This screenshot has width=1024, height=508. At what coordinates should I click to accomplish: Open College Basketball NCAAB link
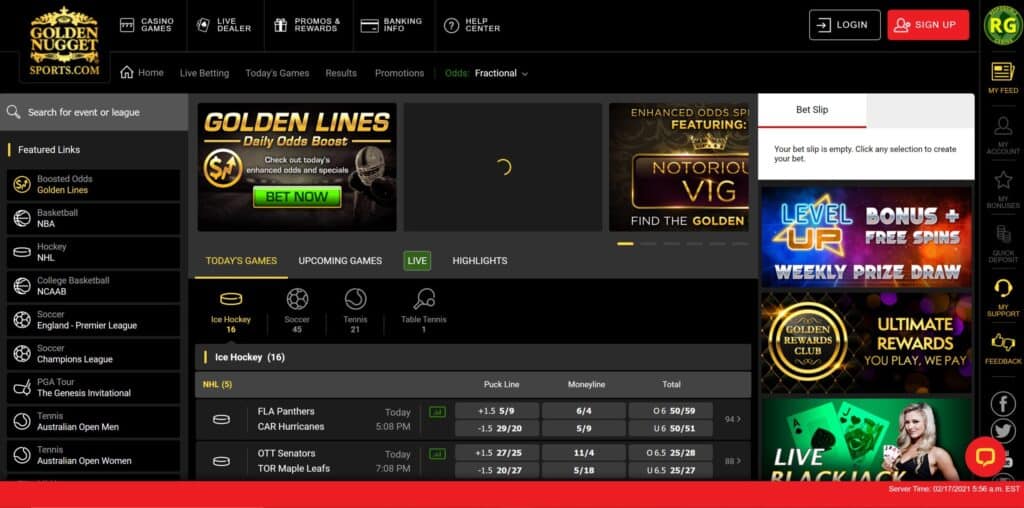pos(93,287)
